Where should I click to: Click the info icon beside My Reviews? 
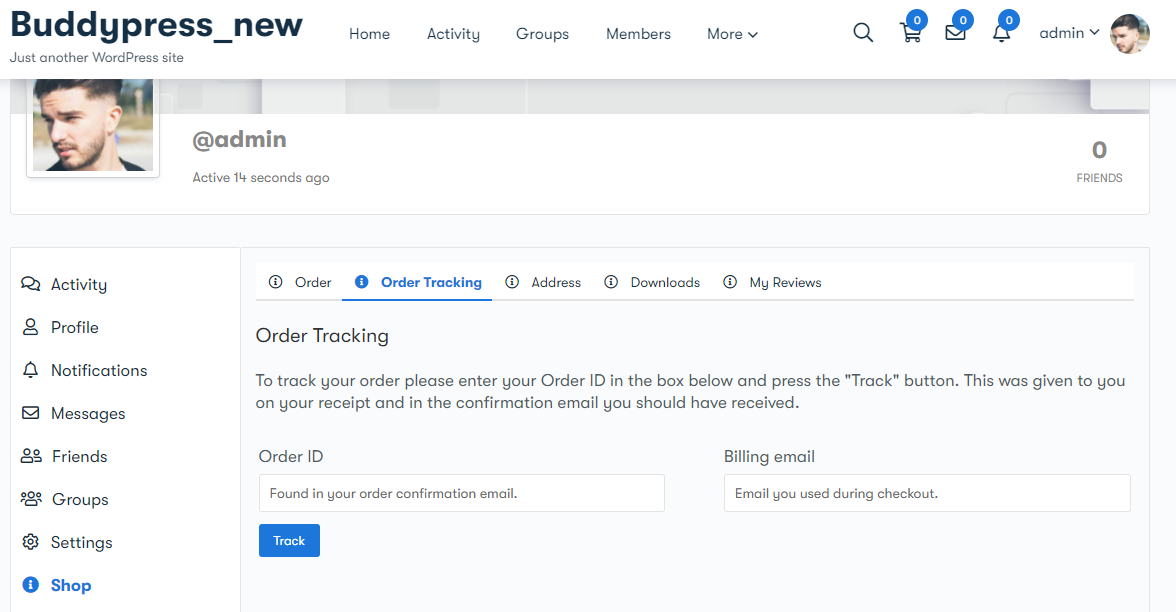click(730, 282)
